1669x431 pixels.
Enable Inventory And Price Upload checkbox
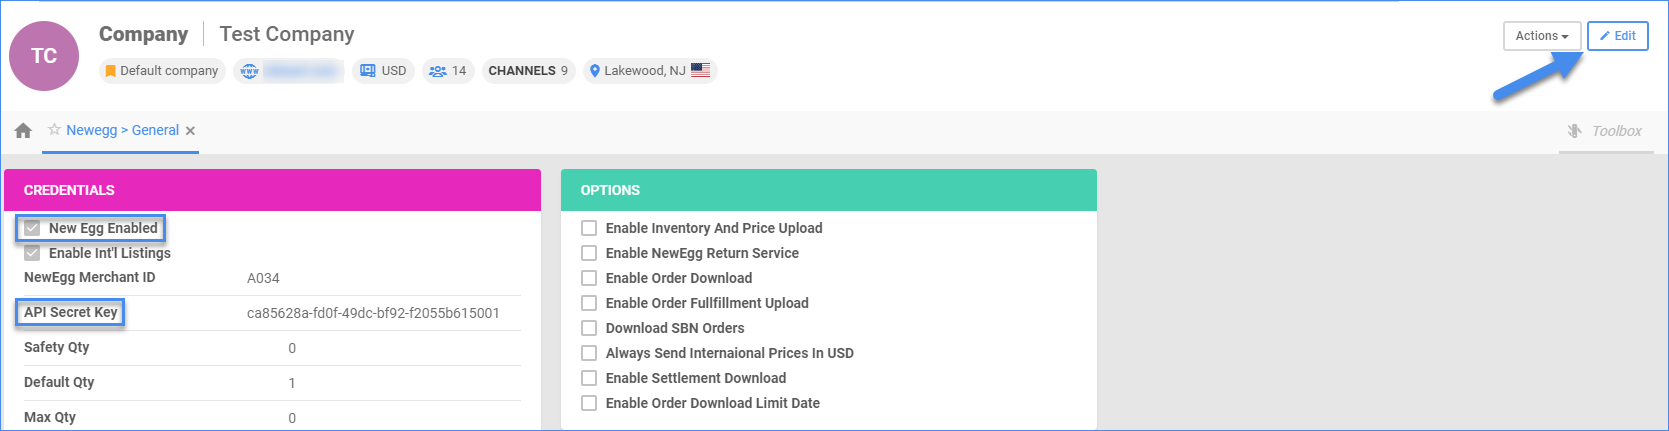589,228
